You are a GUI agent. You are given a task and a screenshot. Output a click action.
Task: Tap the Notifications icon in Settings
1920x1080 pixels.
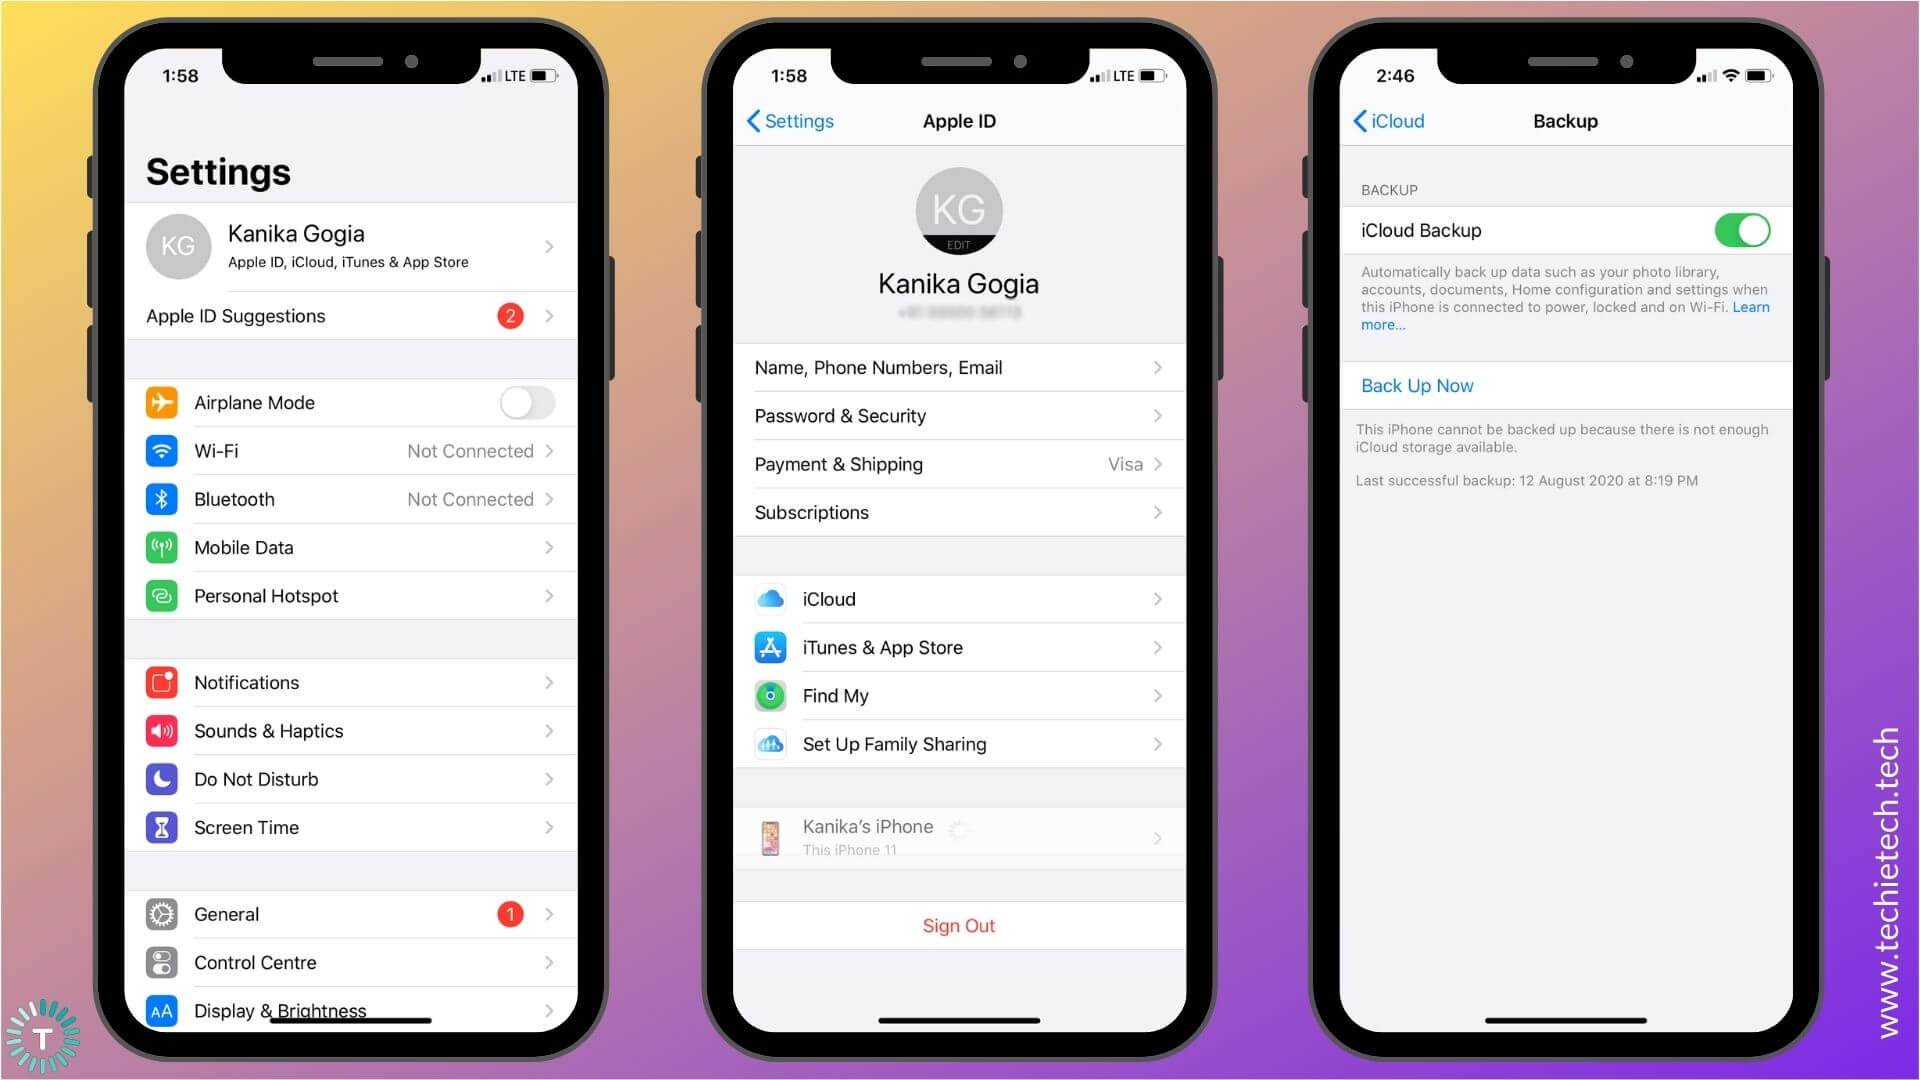point(162,682)
